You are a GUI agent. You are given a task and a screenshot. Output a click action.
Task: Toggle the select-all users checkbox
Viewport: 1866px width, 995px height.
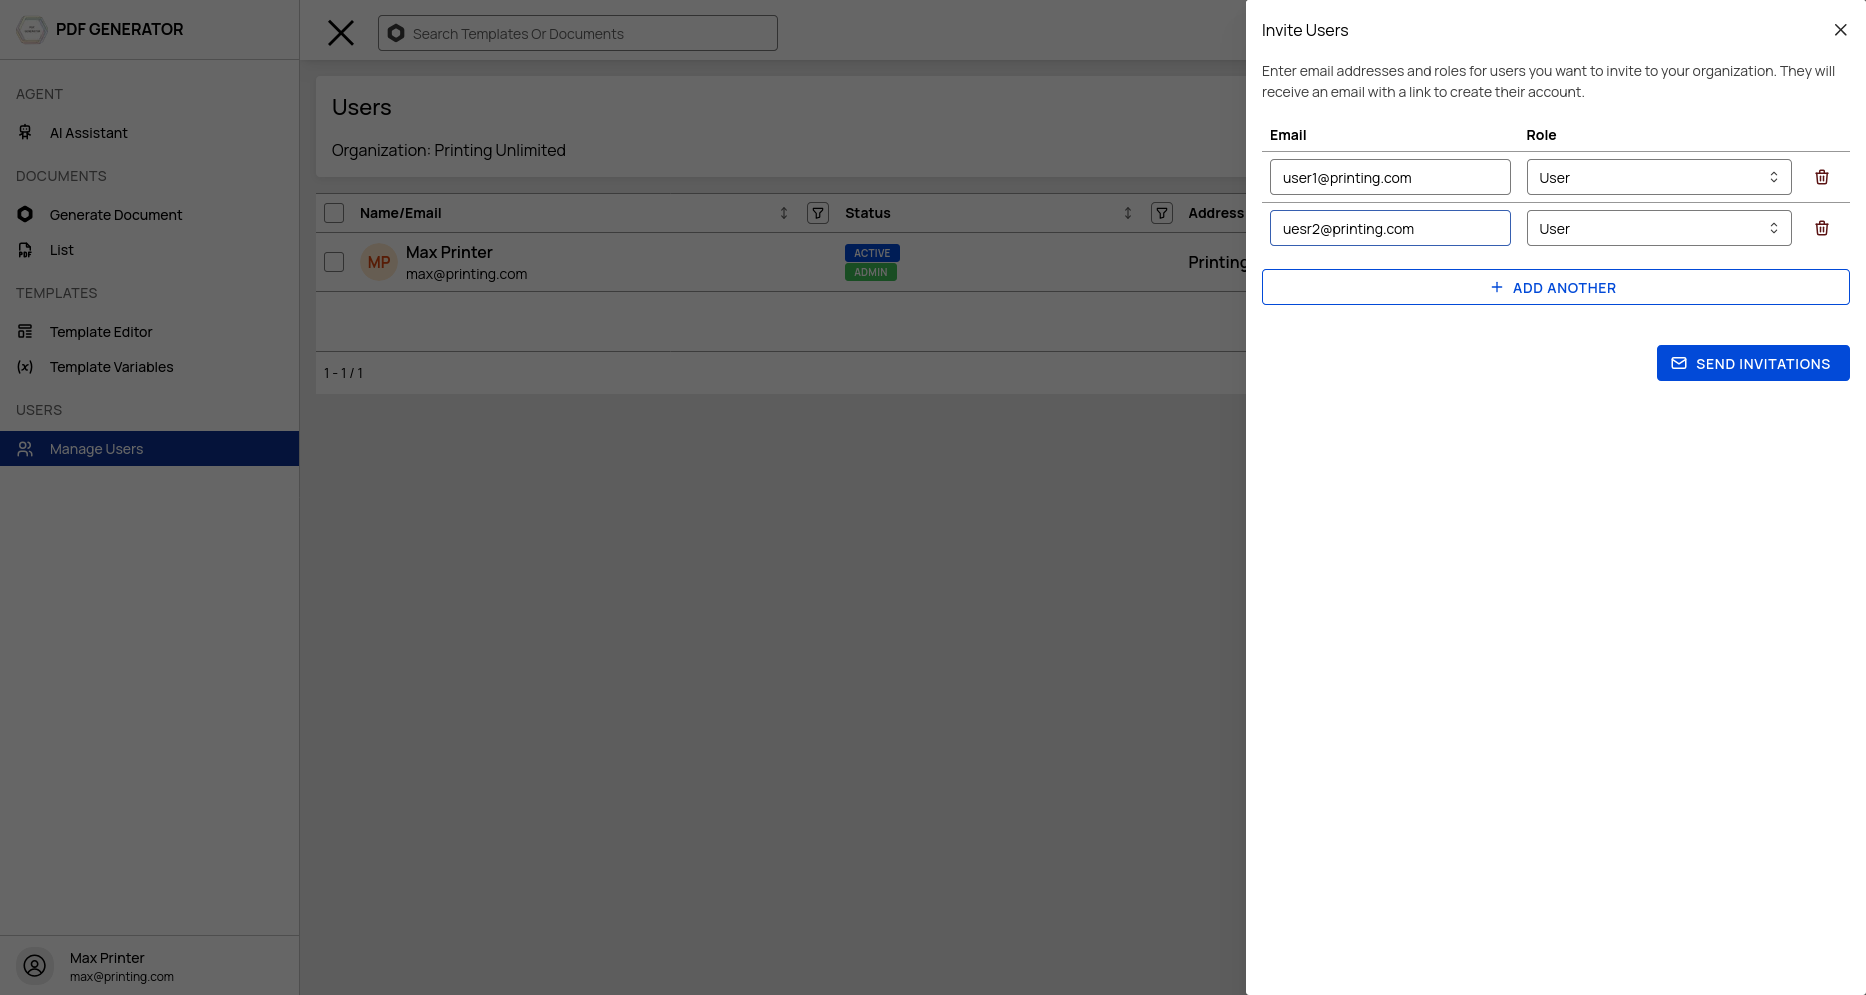pyautogui.click(x=334, y=213)
